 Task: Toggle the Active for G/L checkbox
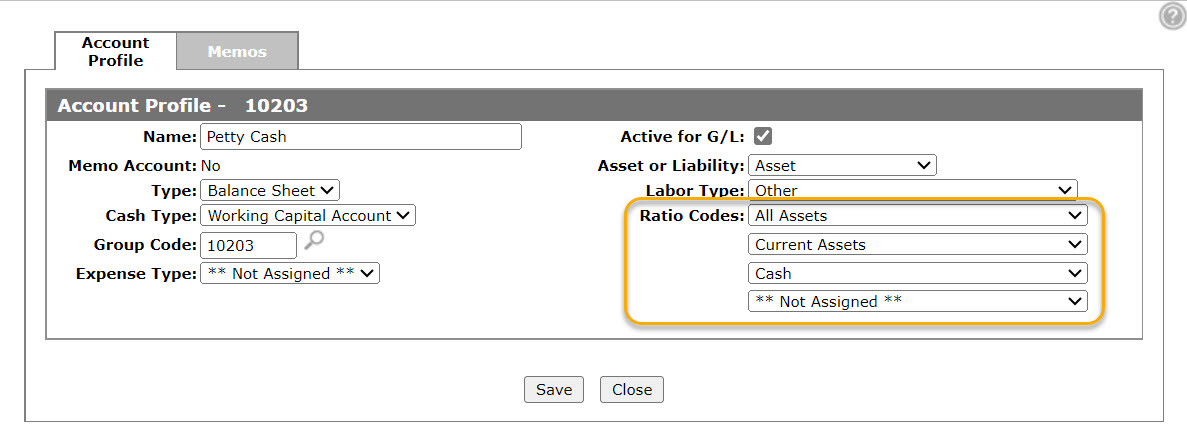point(763,136)
